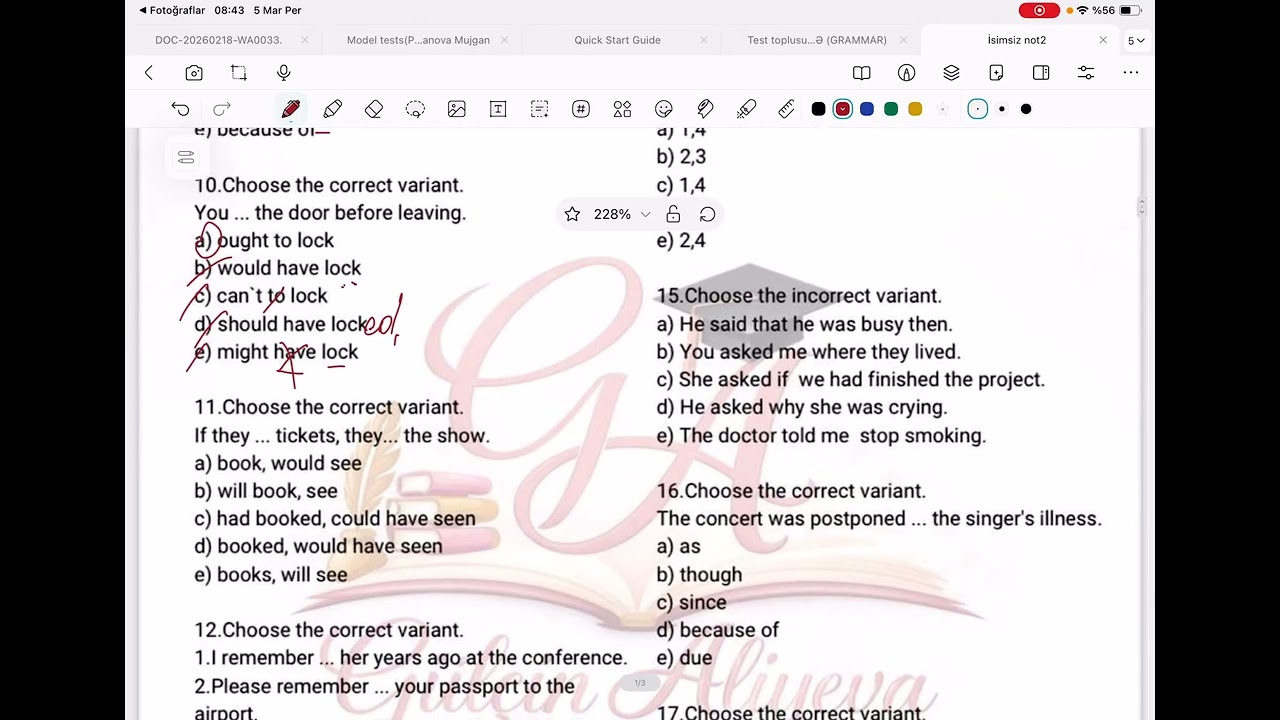This screenshot has width=1280, height=720.
Task: Close the İsimsiz not2 tab
Action: [1103, 40]
